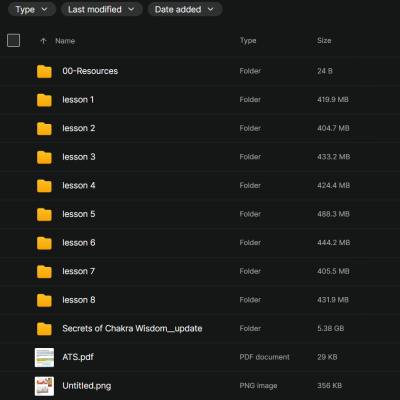This screenshot has height=400, width=400.
Task: Click the 24 B size value
Action: (325, 71)
